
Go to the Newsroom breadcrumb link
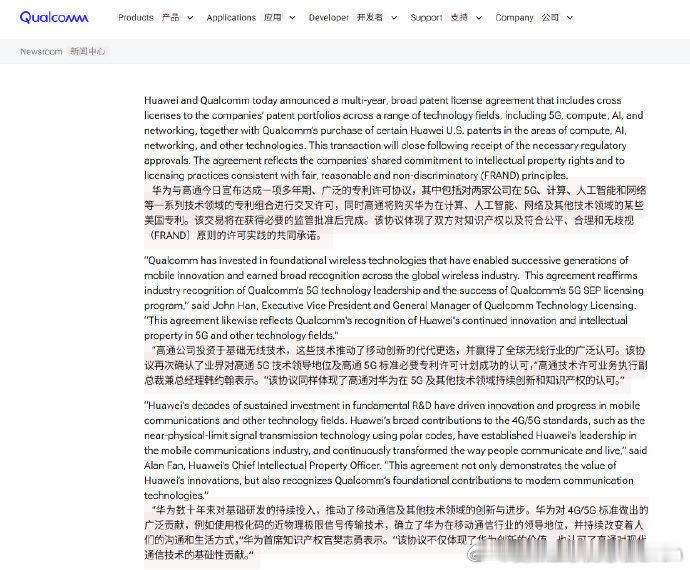[62, 51]
